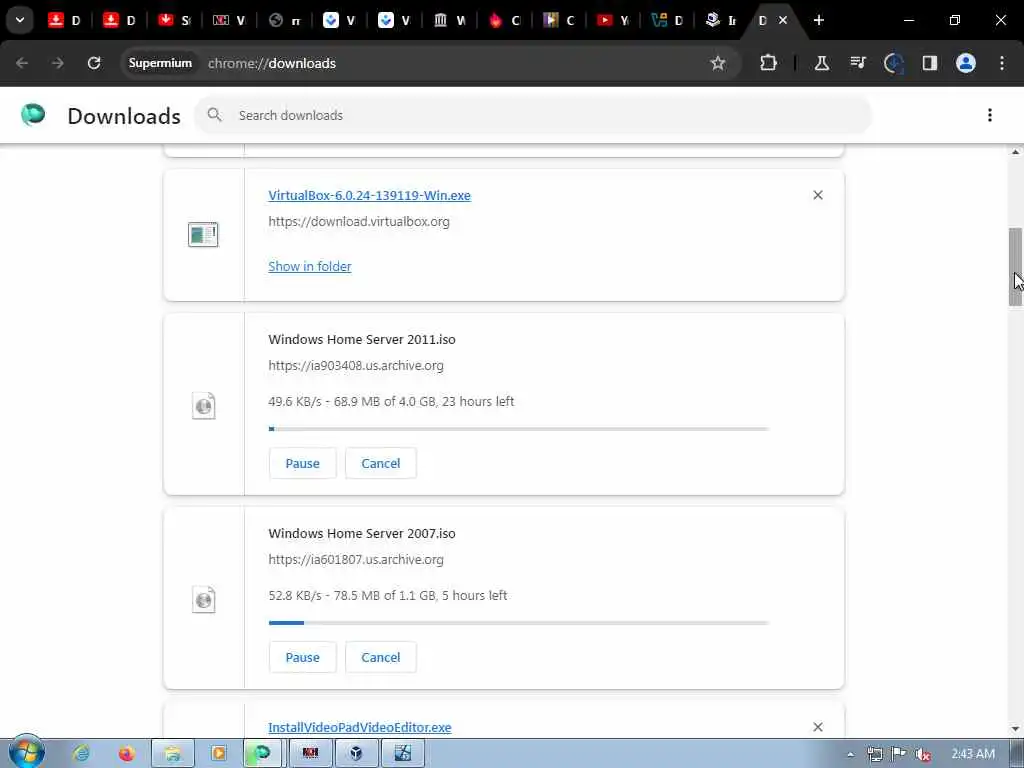
Task: Switch to the globe icon tab
Action: (x=283, y=20)
